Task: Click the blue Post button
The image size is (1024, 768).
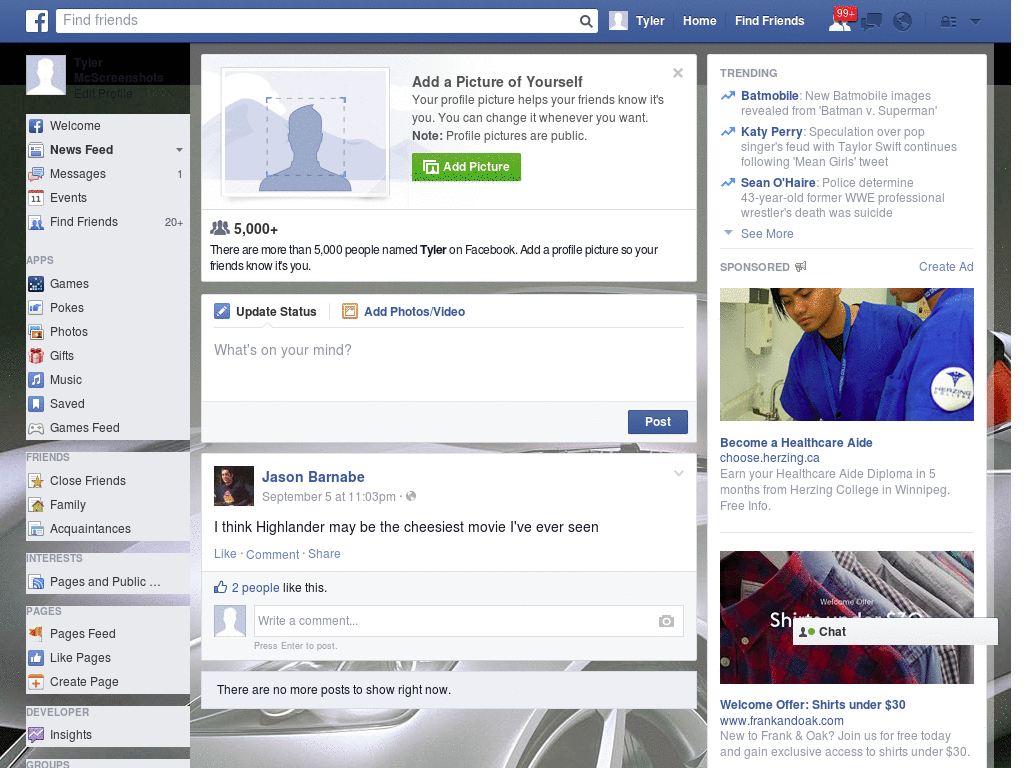Action: (x=658, y=423)
